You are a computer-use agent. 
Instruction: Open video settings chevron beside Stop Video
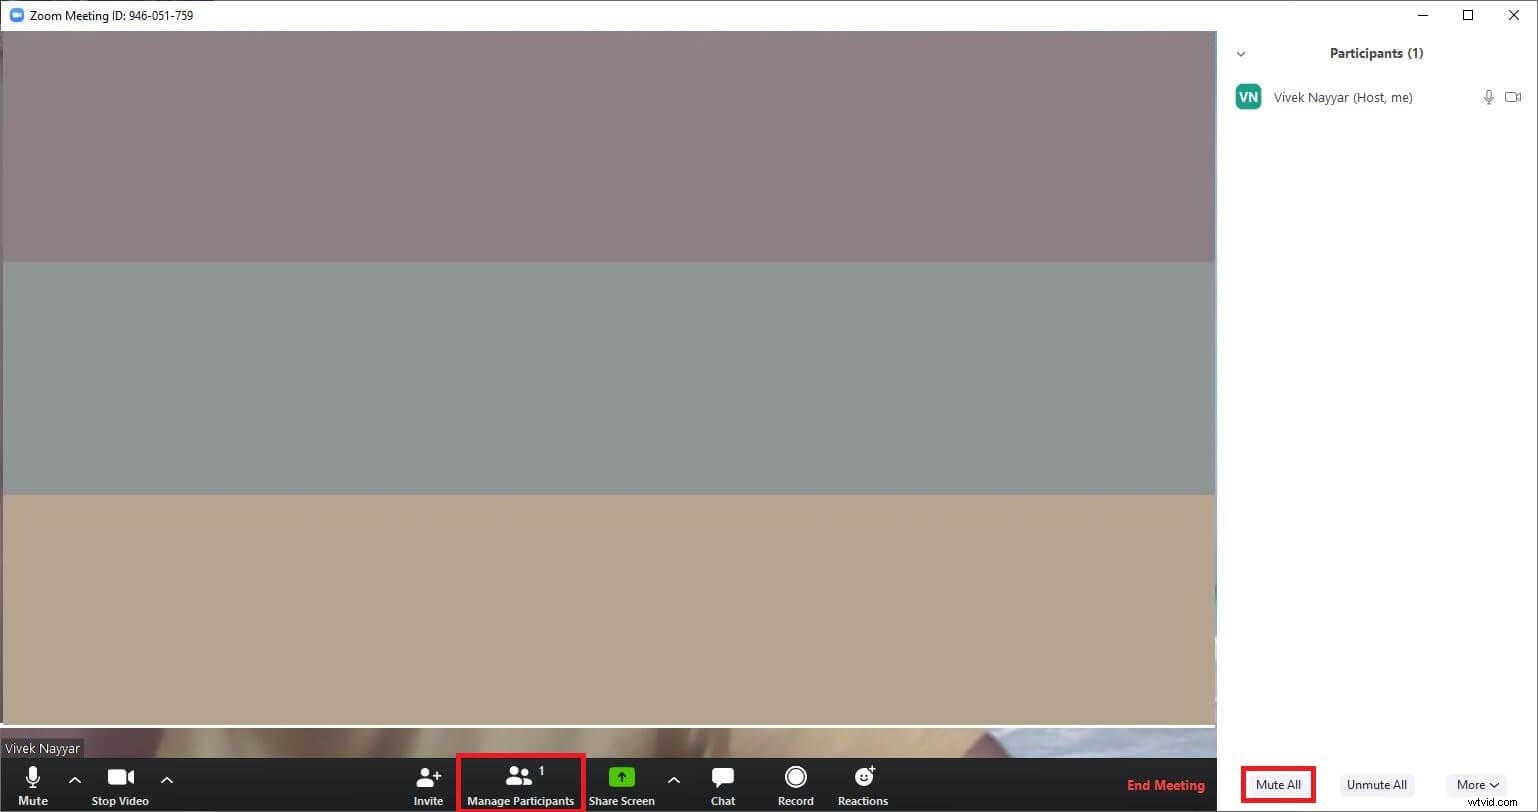[x=167, y=780]
